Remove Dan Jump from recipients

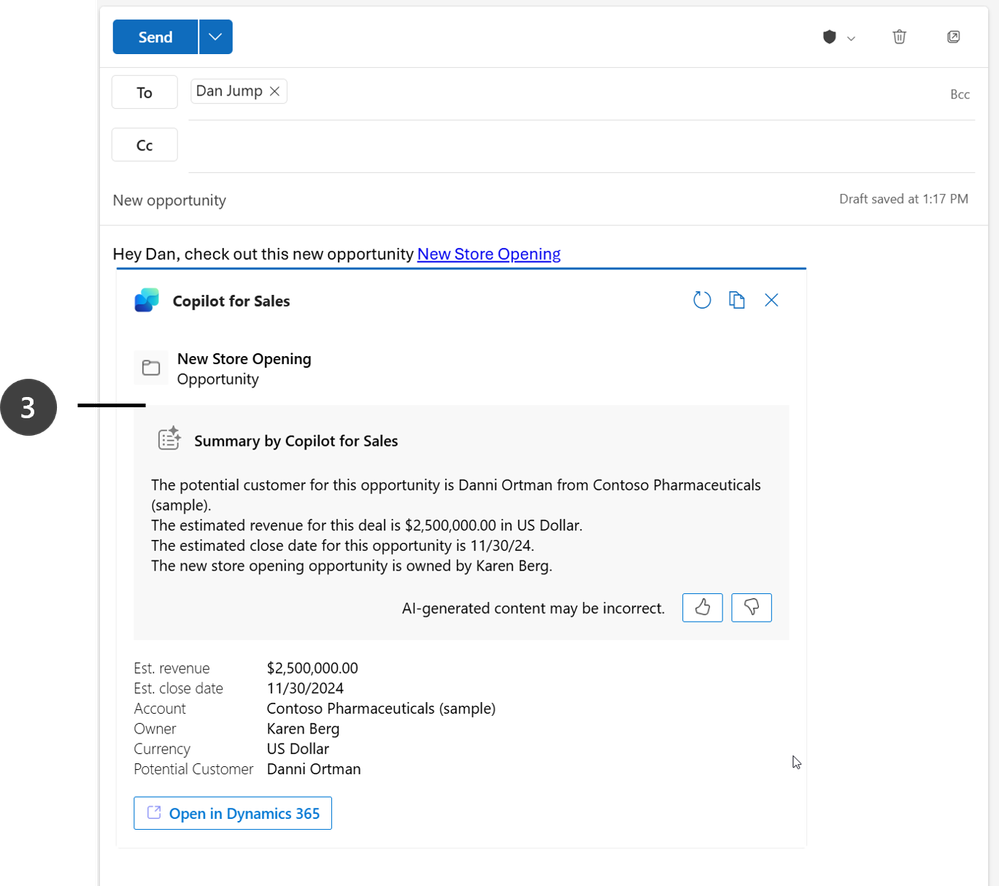click(275, 91)
